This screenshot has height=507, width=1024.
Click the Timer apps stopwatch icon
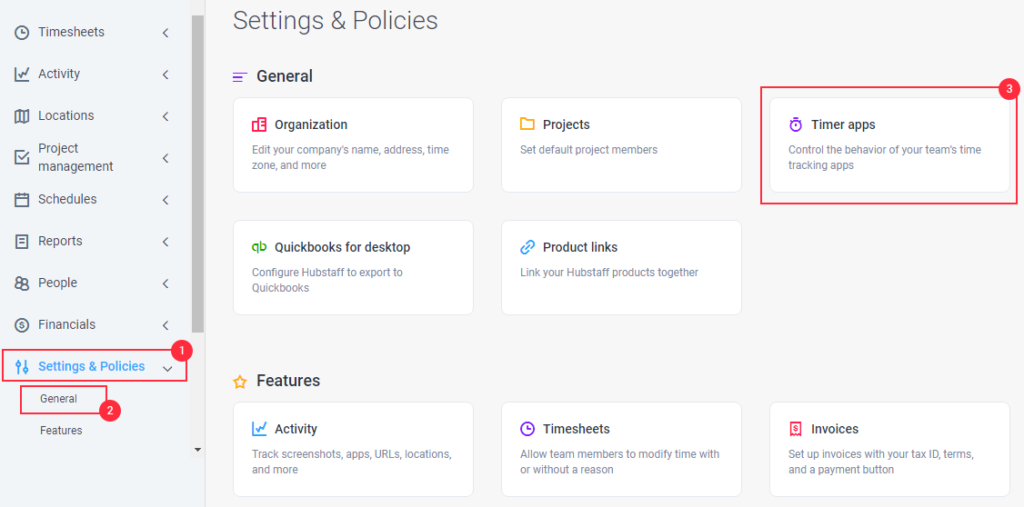pos(795,124)
